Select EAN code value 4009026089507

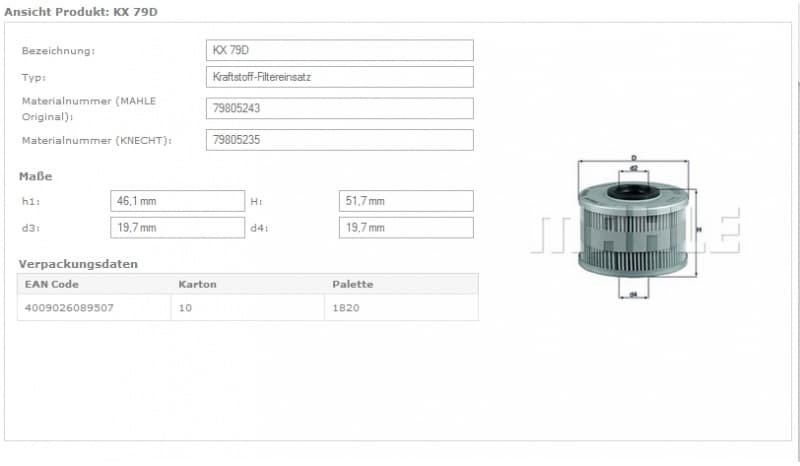(69, 308)
